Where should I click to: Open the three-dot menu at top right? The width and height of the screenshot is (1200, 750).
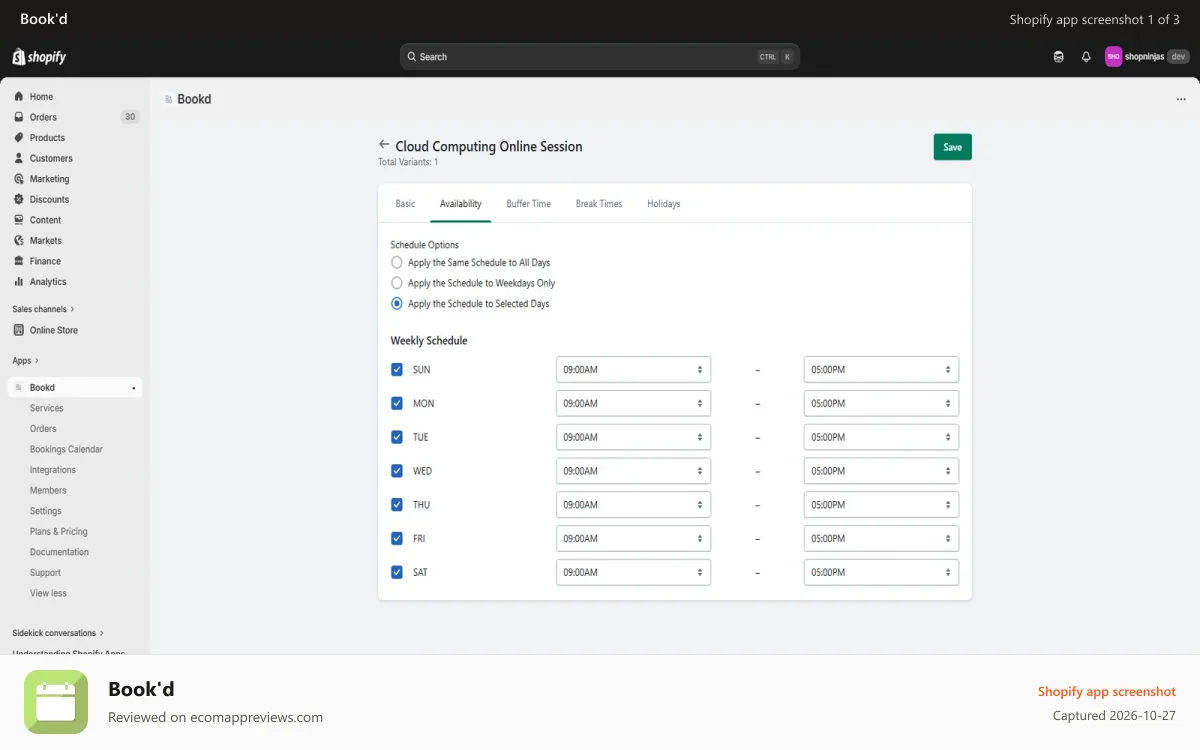[1181, 99]
